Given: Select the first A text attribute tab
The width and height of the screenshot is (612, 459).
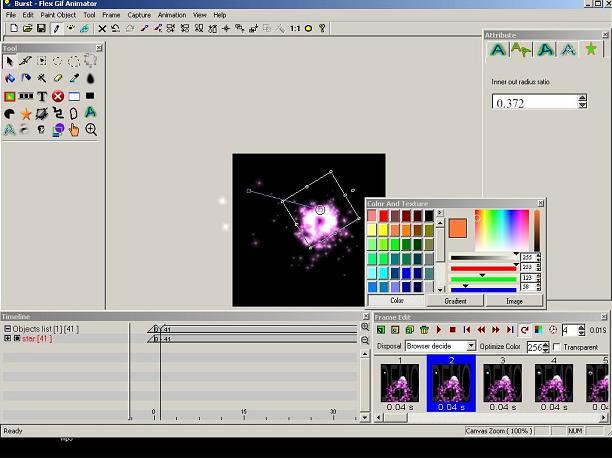Looking at the screenshot, I should click(x=498, y=50).
